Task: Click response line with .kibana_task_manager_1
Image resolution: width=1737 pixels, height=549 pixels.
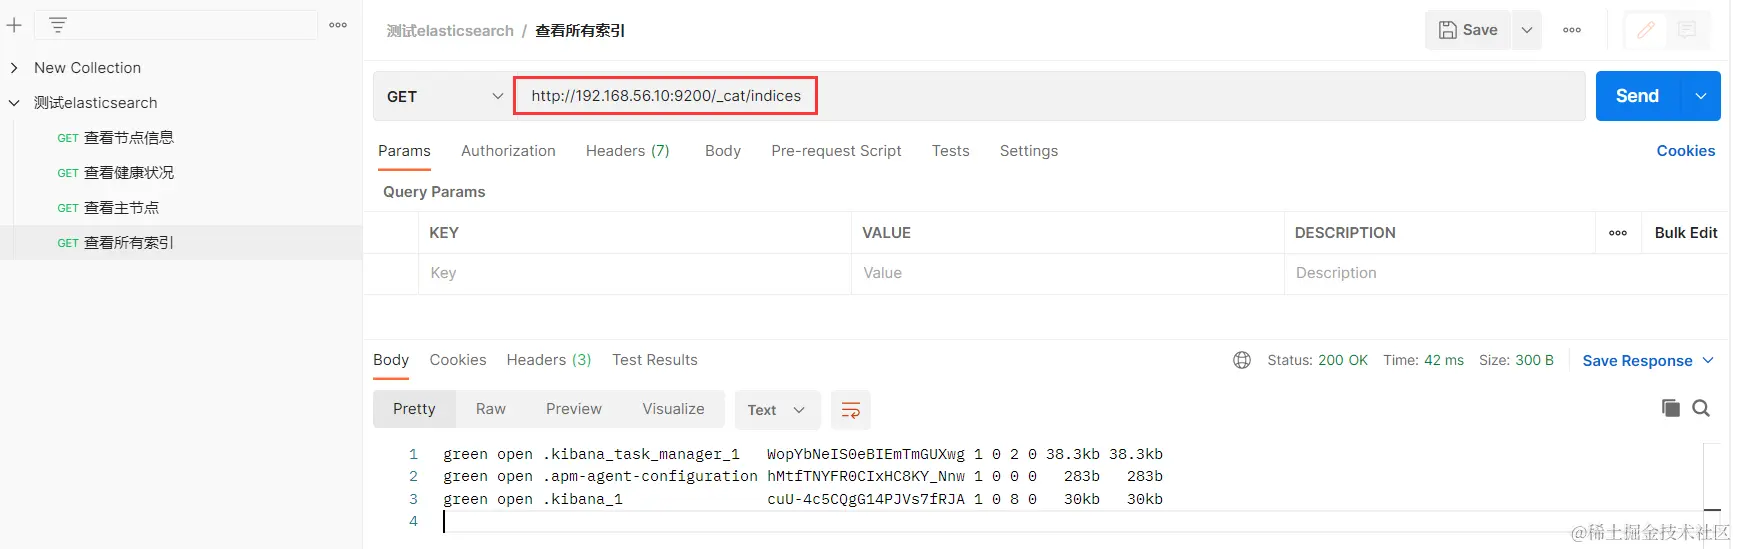Action: pyautogui.click(x=803, y=454)
